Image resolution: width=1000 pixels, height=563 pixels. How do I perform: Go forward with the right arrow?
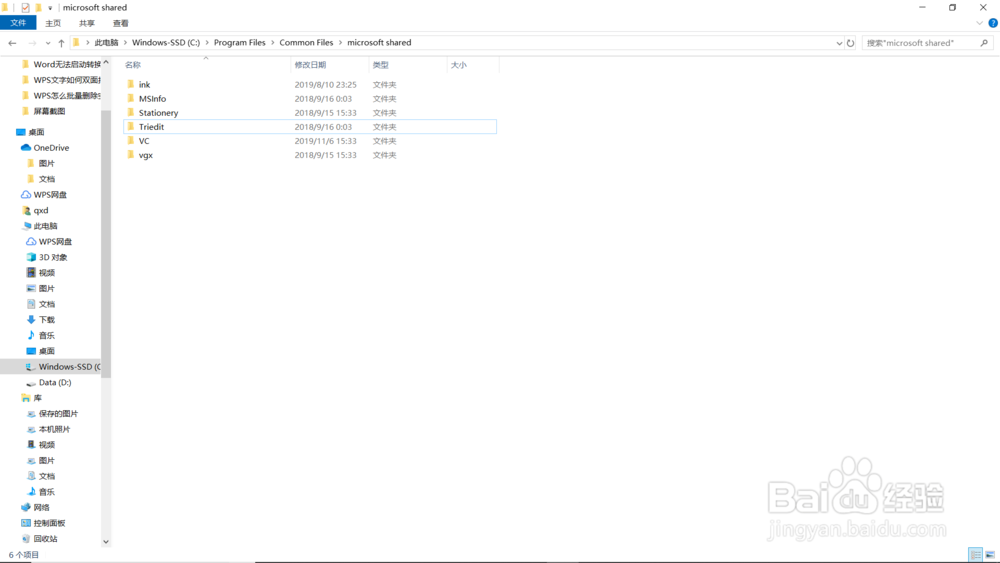(32, 43)
